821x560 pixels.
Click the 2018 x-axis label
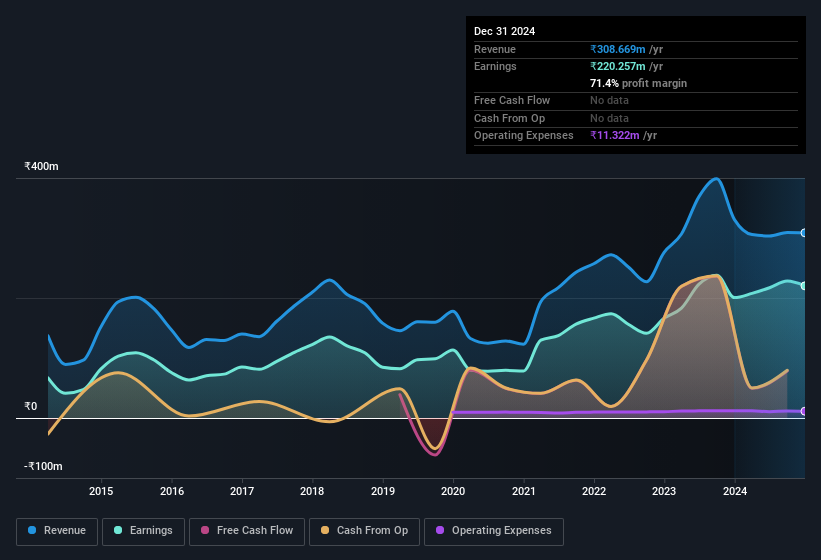click(x=312, y=491)
